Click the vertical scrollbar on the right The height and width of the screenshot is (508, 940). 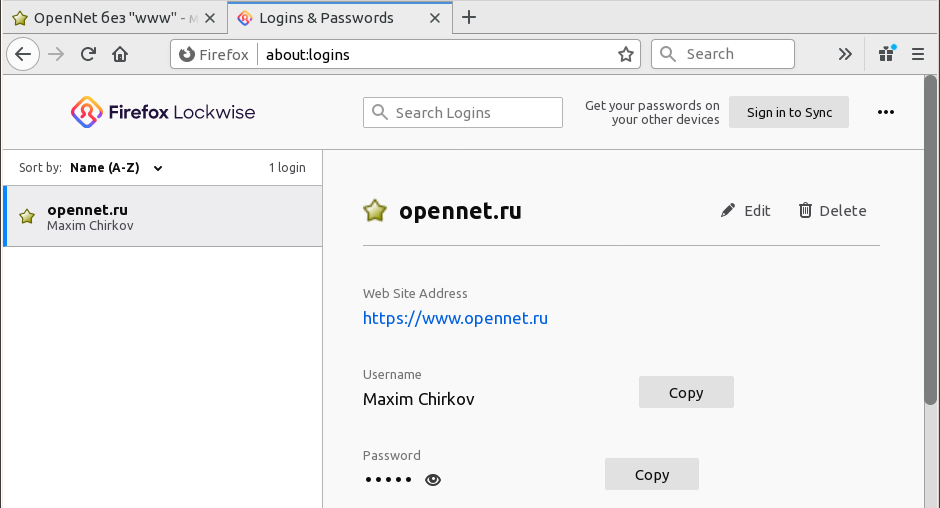click(932, 300)
